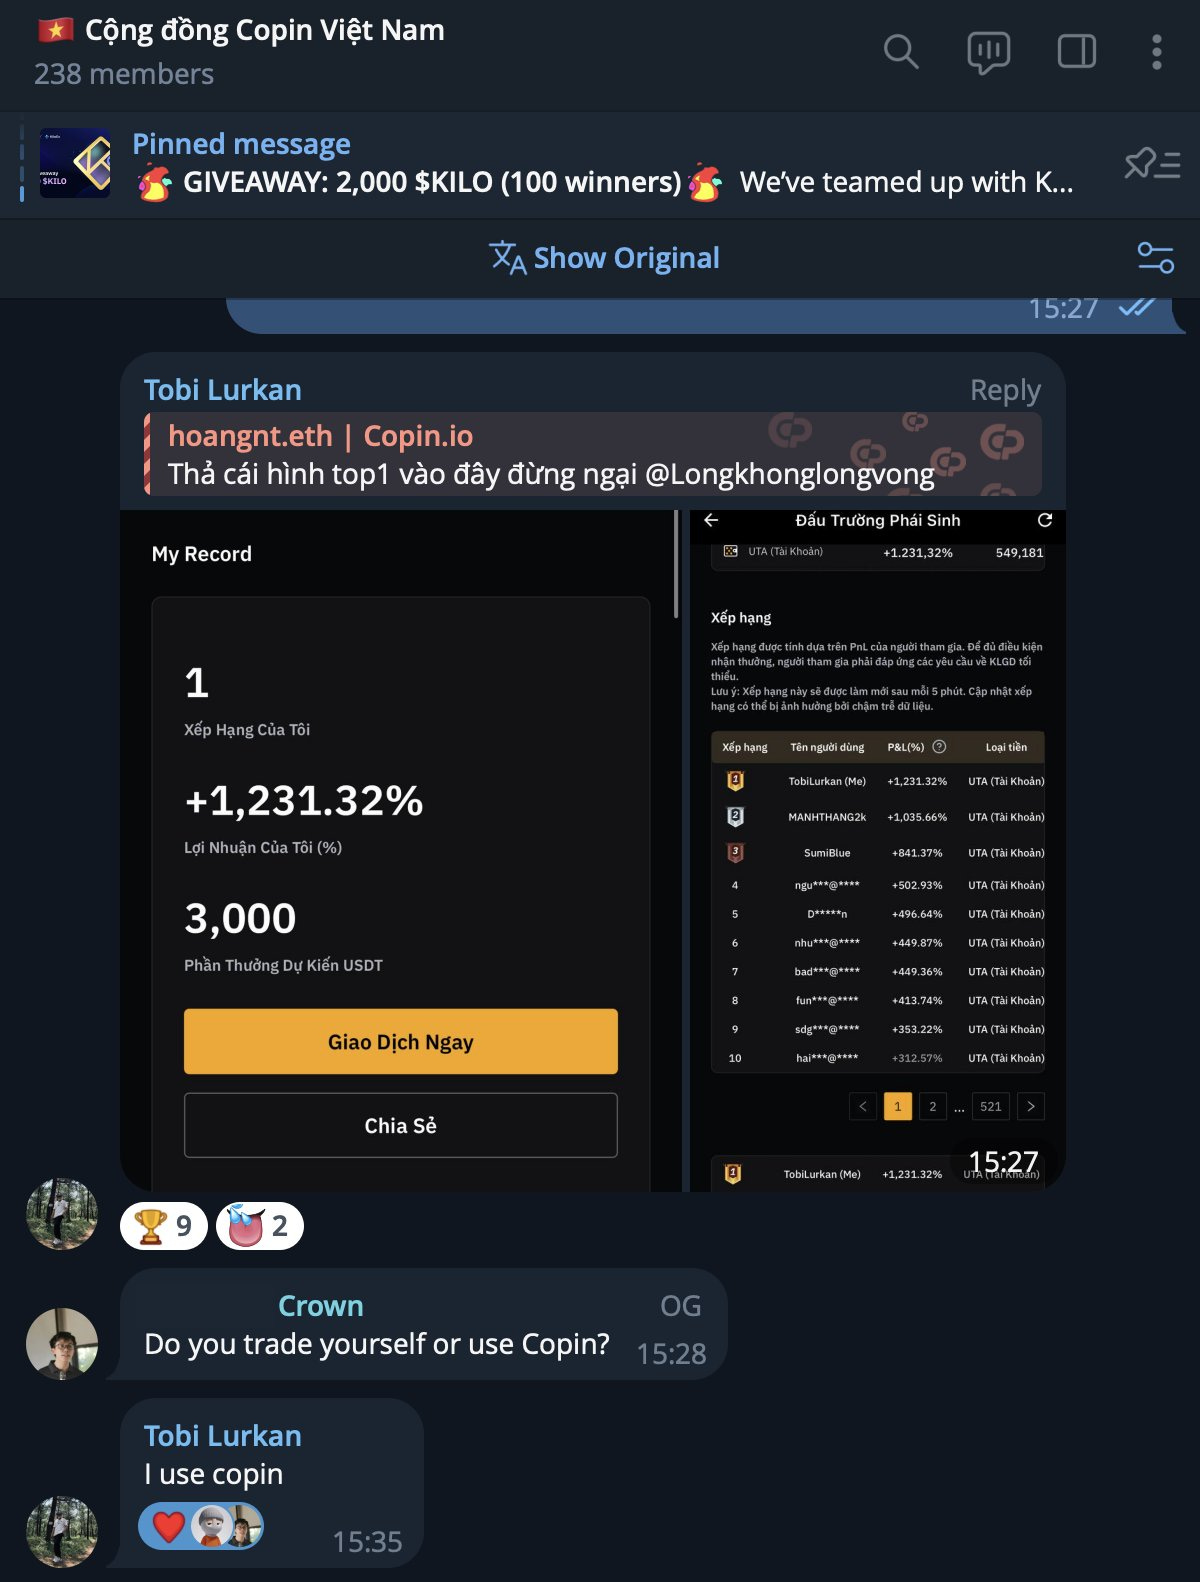The width and height of the screenshot is (1200, 1582).
Task: Start the group voice chat icon
Action: pos(988,53)
